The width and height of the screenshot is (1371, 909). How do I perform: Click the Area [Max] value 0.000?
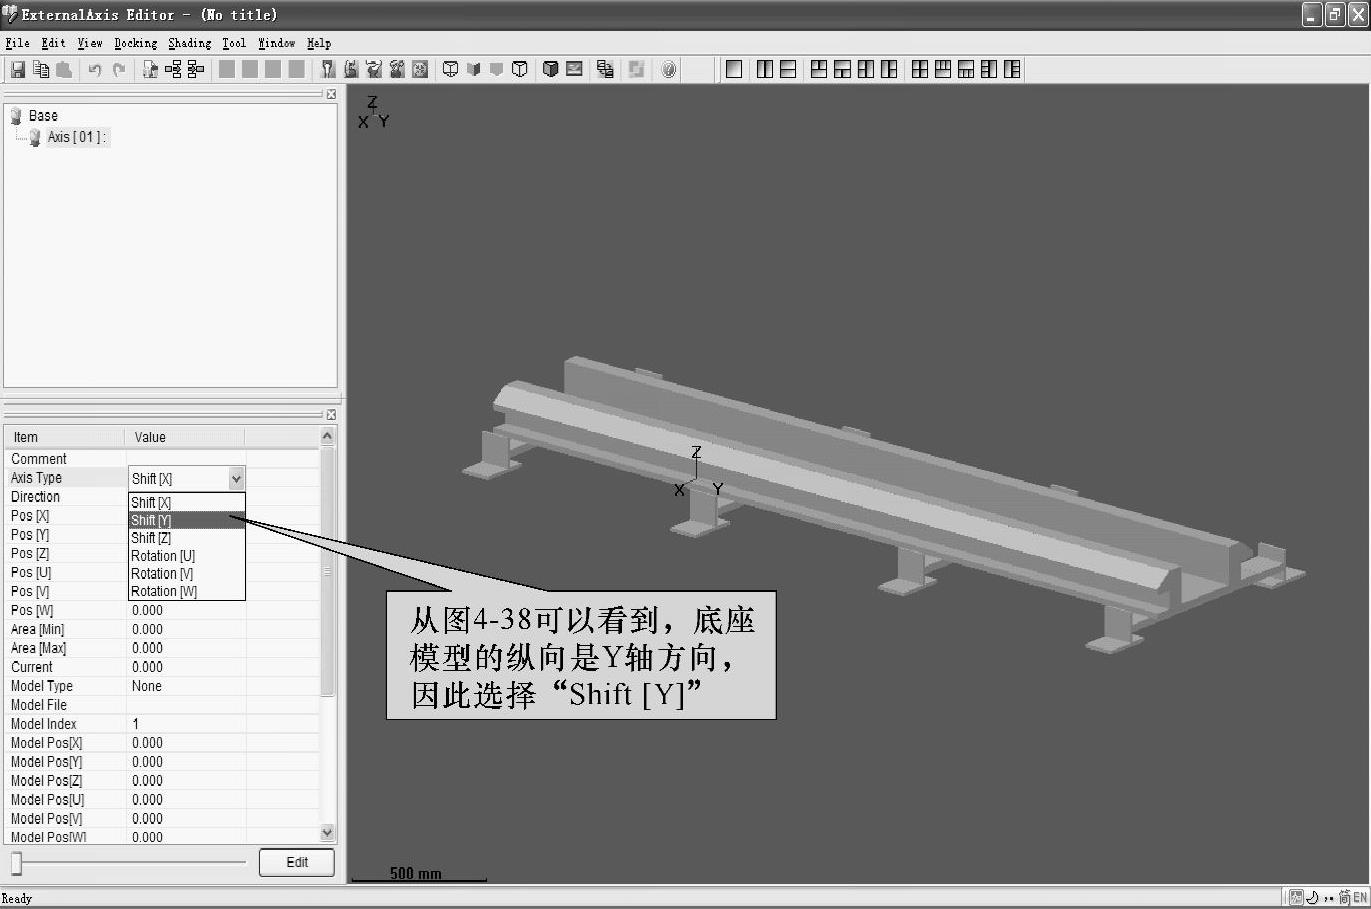(x=147, y=648)
